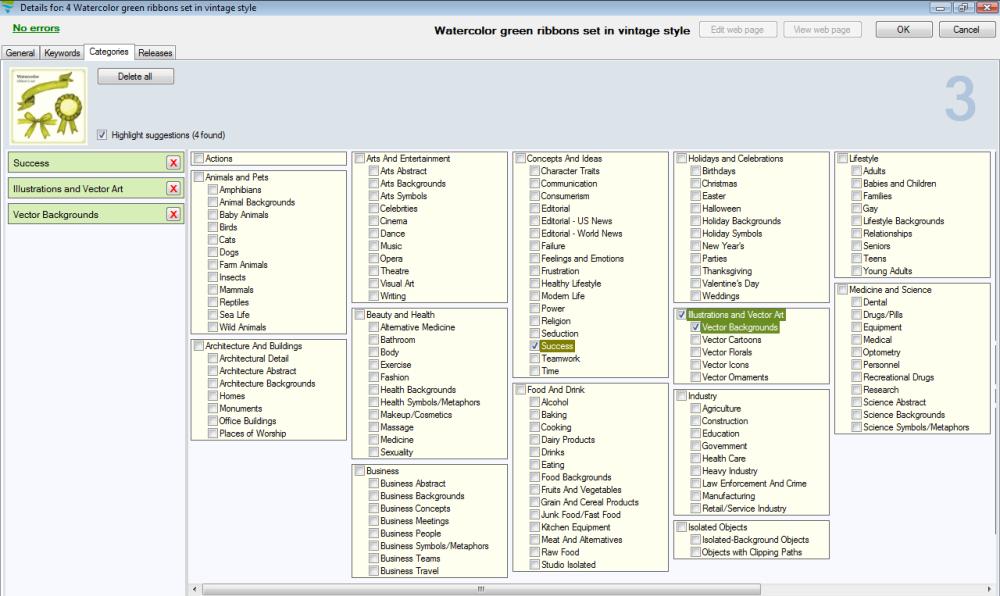
Task: Uncheck Illustrations and Vector Art checkbox
Action: coord(681,314)
